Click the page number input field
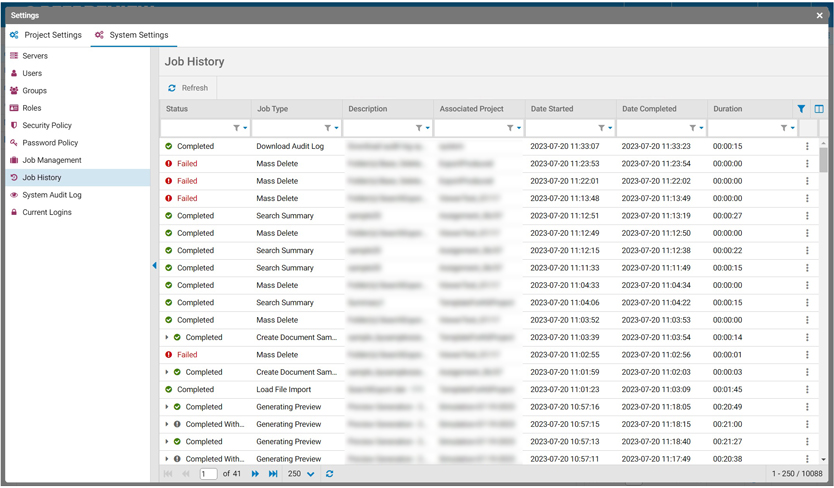 tap(208, 474)
